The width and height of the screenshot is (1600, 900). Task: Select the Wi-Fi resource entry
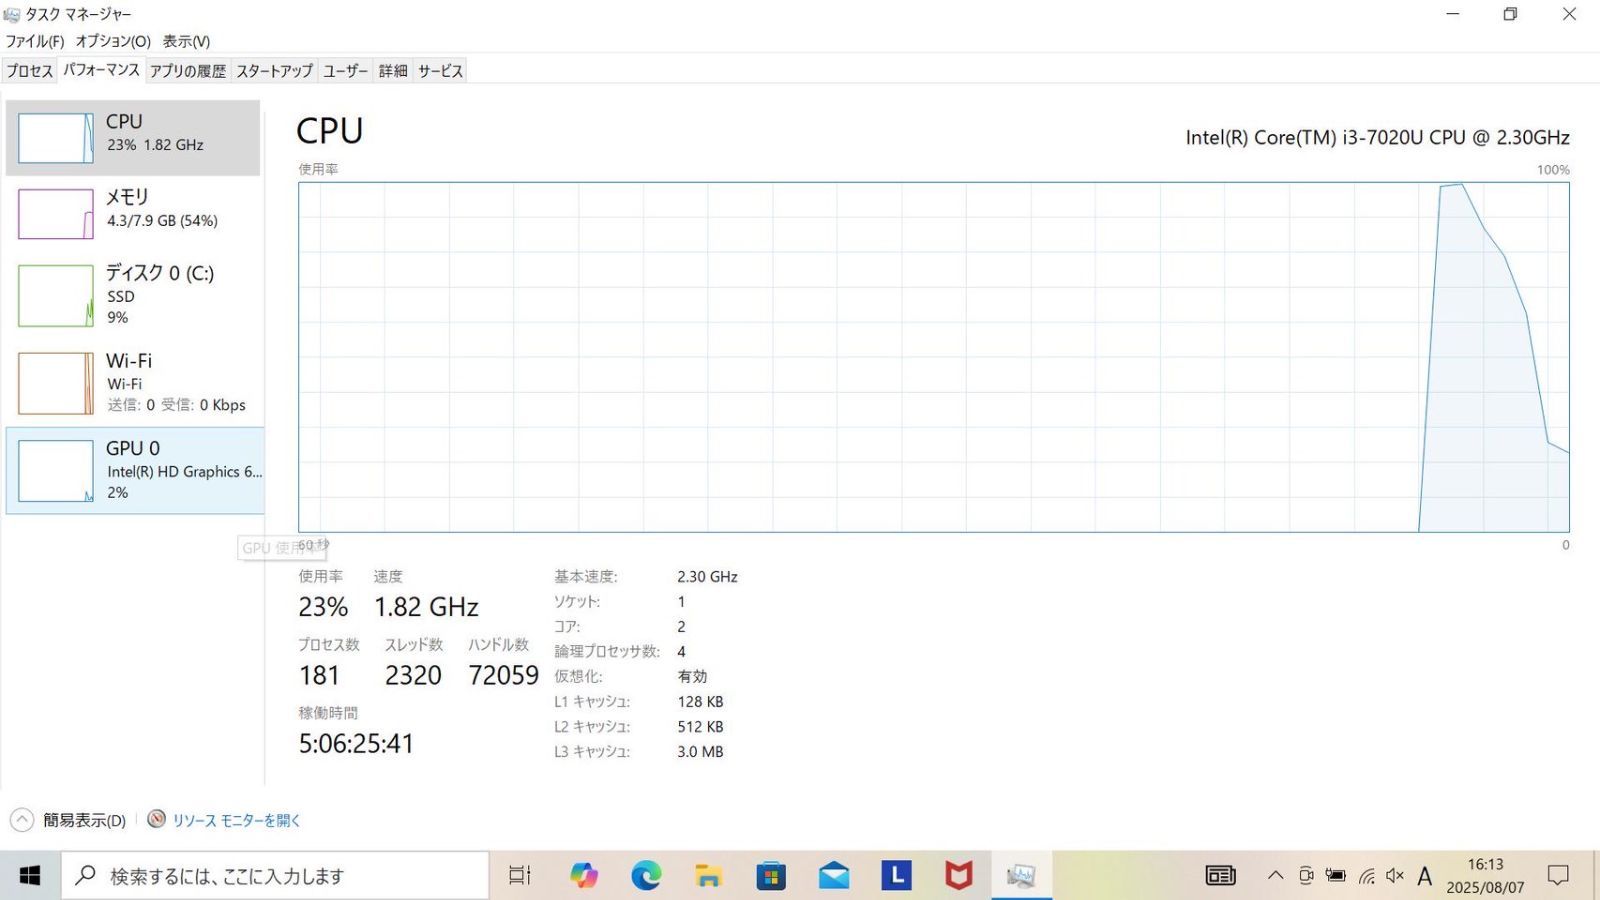(x=133, y=382)
